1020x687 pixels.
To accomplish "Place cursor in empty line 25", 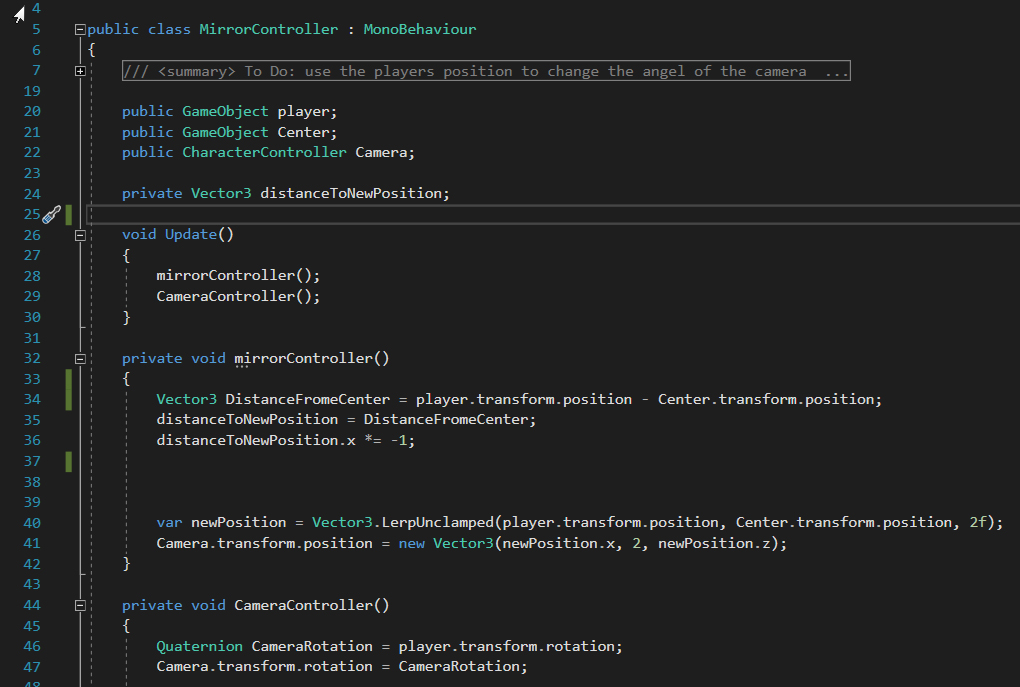I will click(x=400, y=214).
